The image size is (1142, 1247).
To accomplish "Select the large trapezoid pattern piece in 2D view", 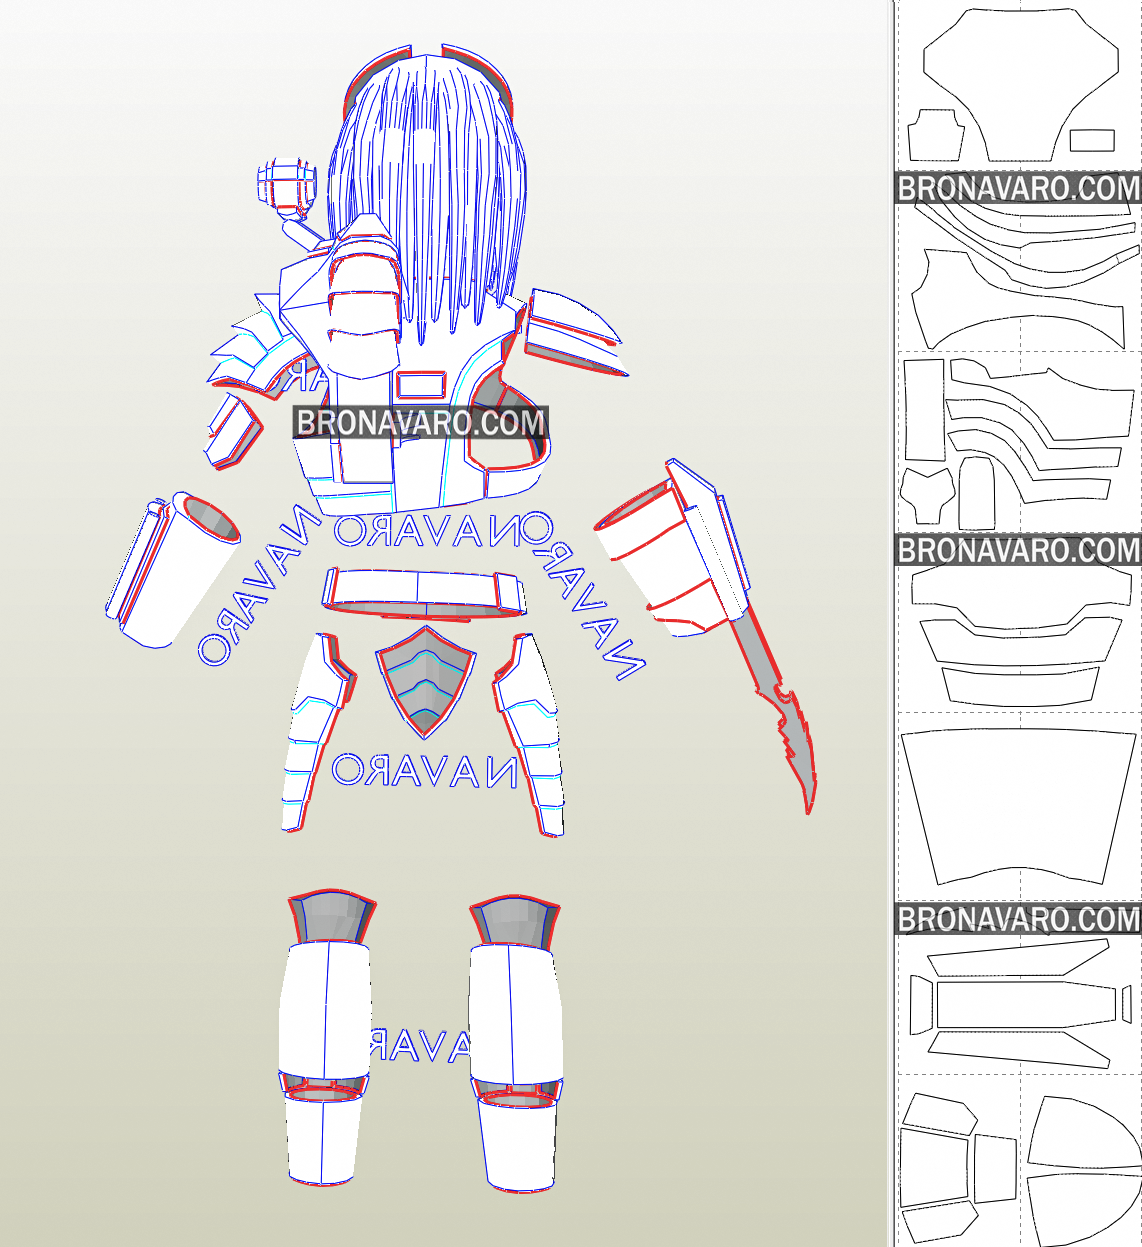I will tap(1018, 805).
